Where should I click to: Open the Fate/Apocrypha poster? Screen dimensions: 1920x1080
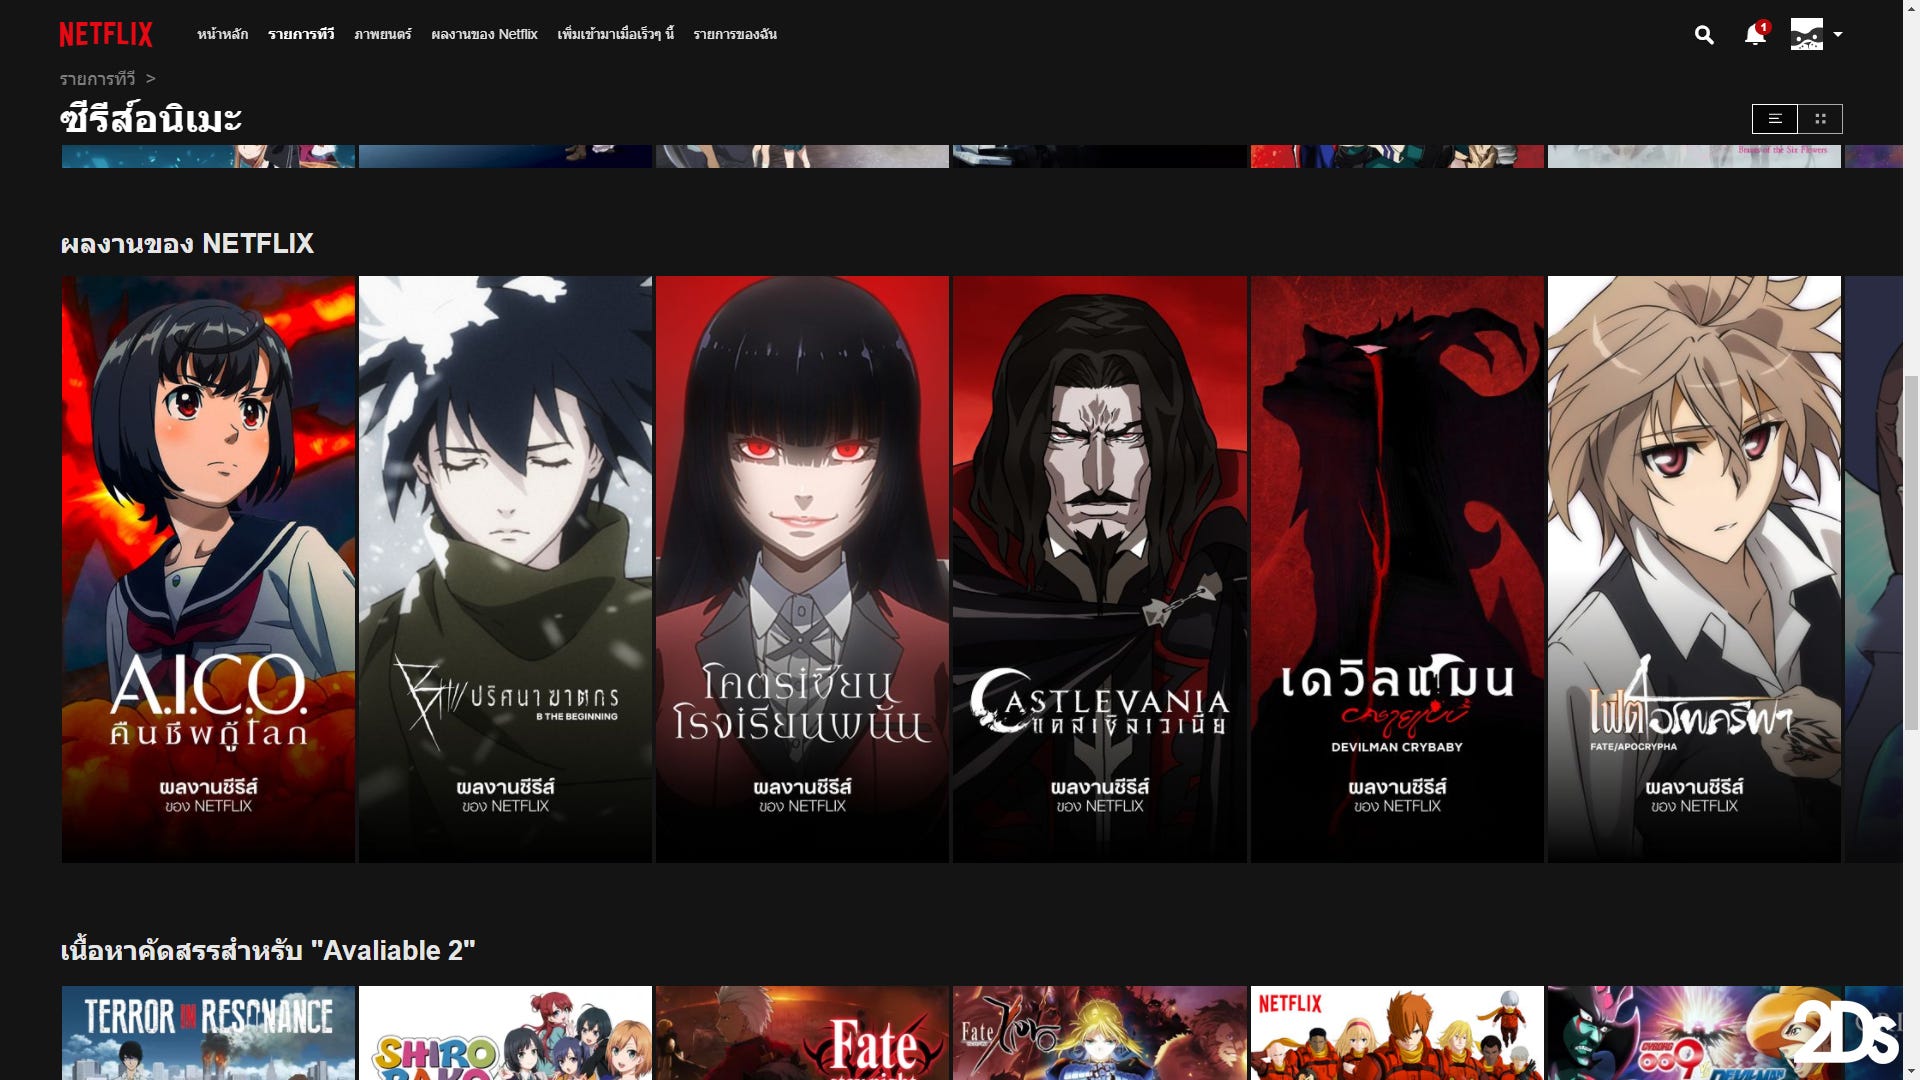1694,569
